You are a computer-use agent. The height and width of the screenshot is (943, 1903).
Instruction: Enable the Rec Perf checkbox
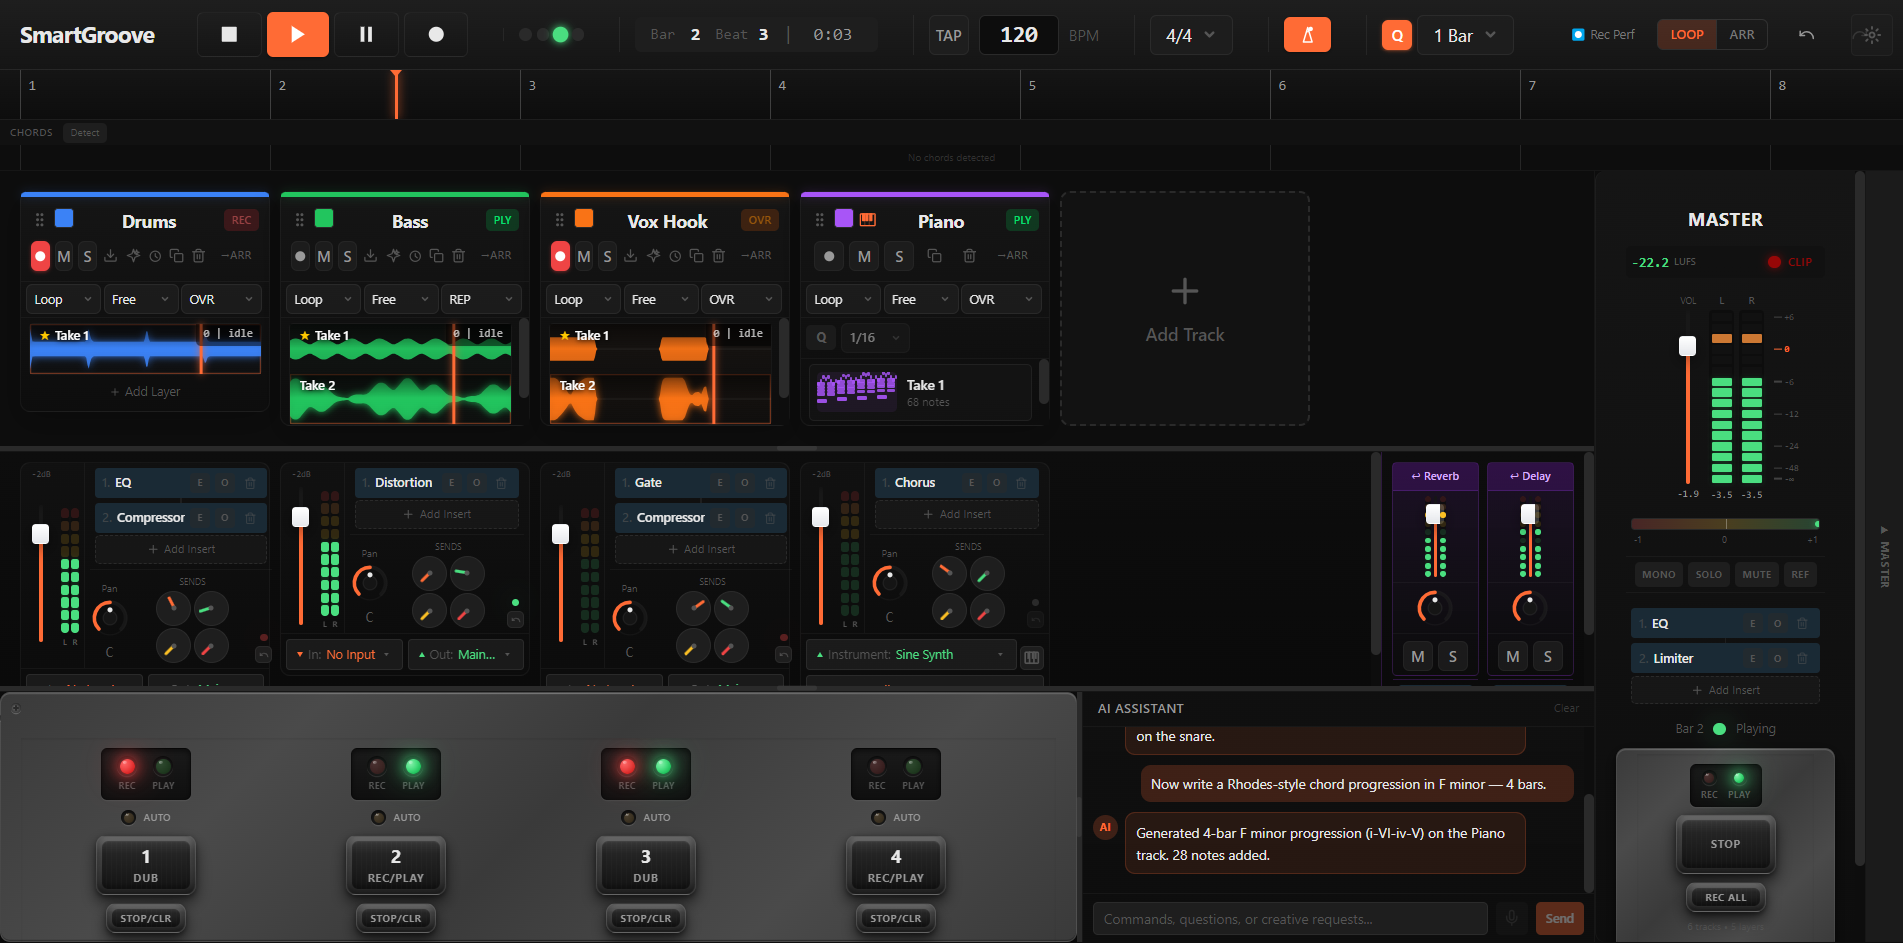(1578, 35)
